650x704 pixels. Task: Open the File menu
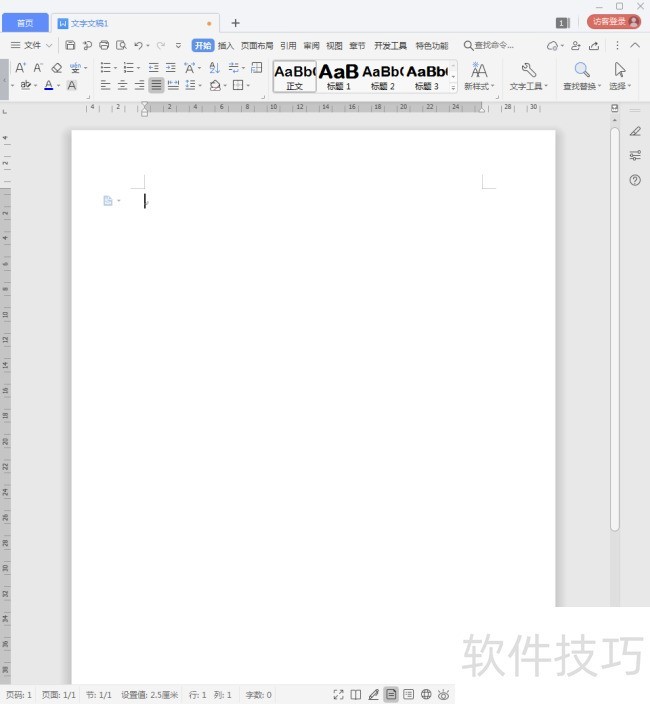tap(31, 45)
